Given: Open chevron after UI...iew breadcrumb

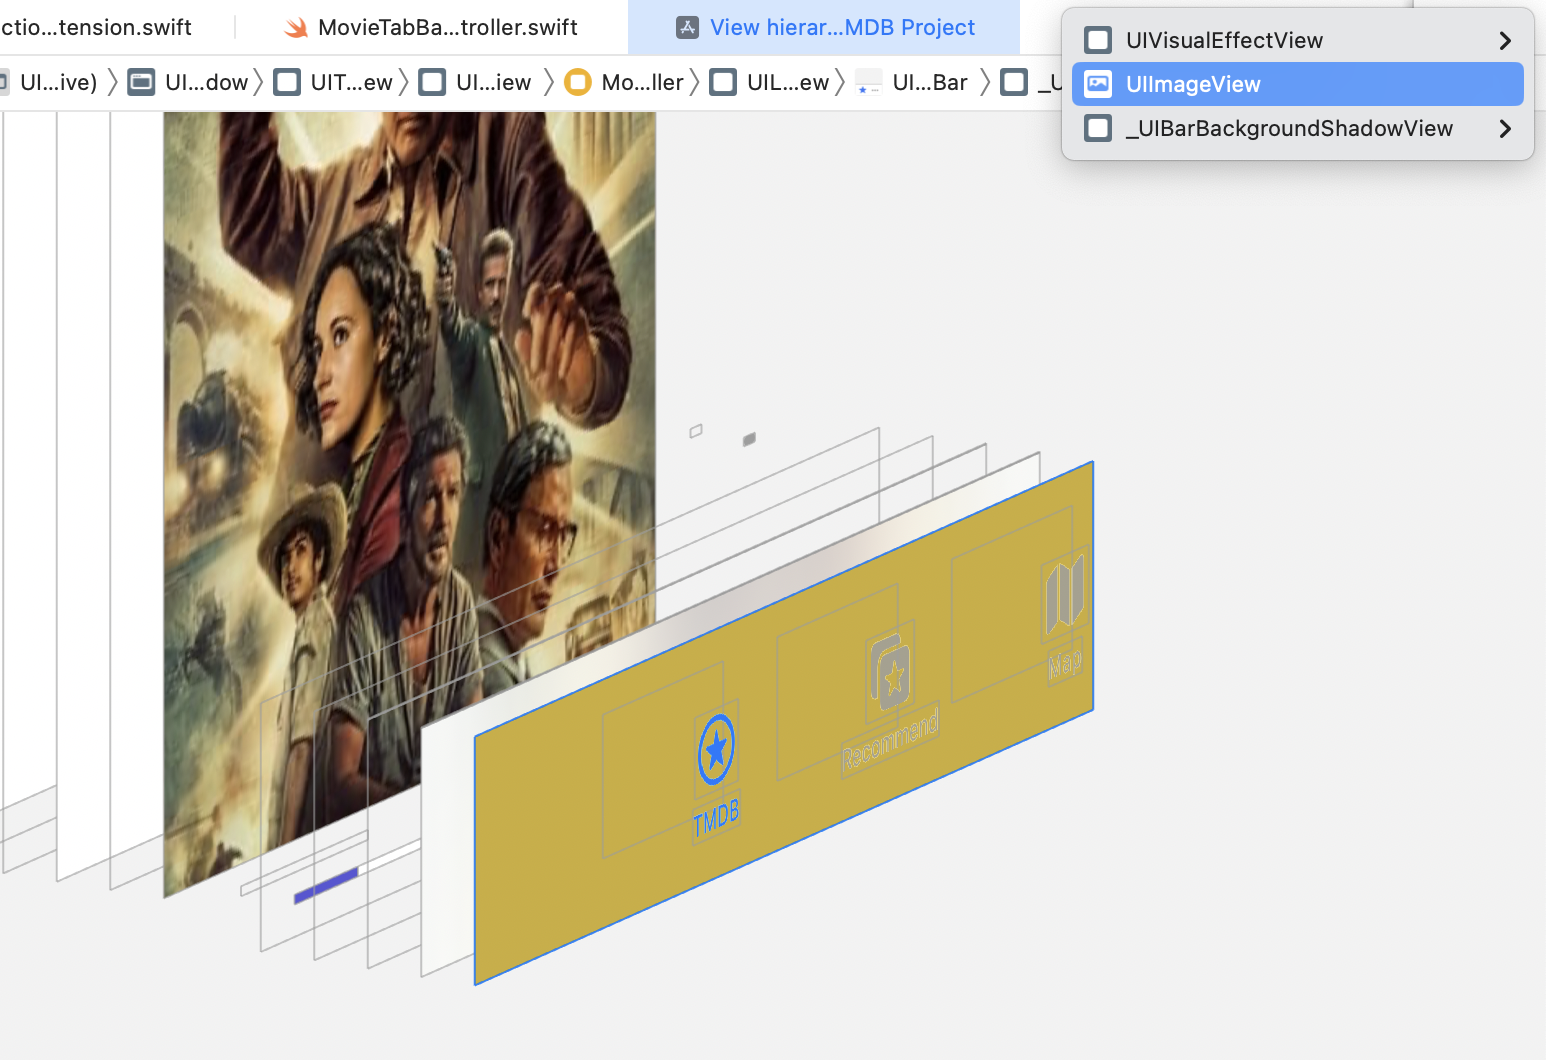Looking at the screenshot, I should [x=549, y=82].
